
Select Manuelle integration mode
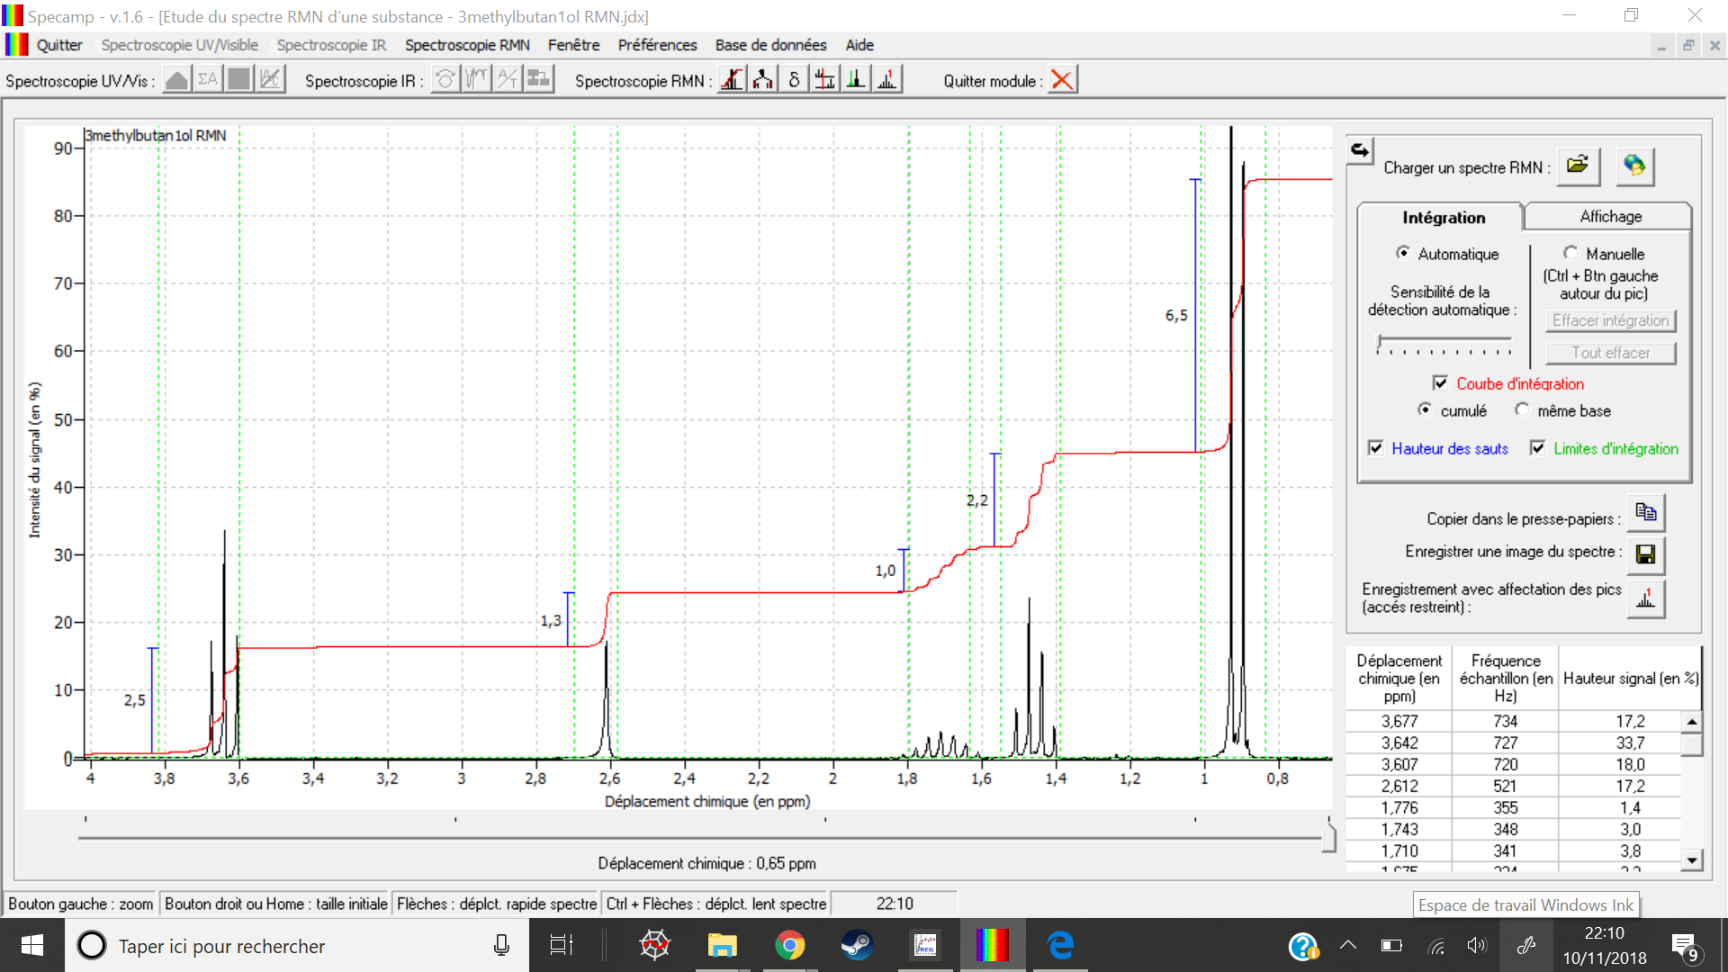coord(1604,254)
